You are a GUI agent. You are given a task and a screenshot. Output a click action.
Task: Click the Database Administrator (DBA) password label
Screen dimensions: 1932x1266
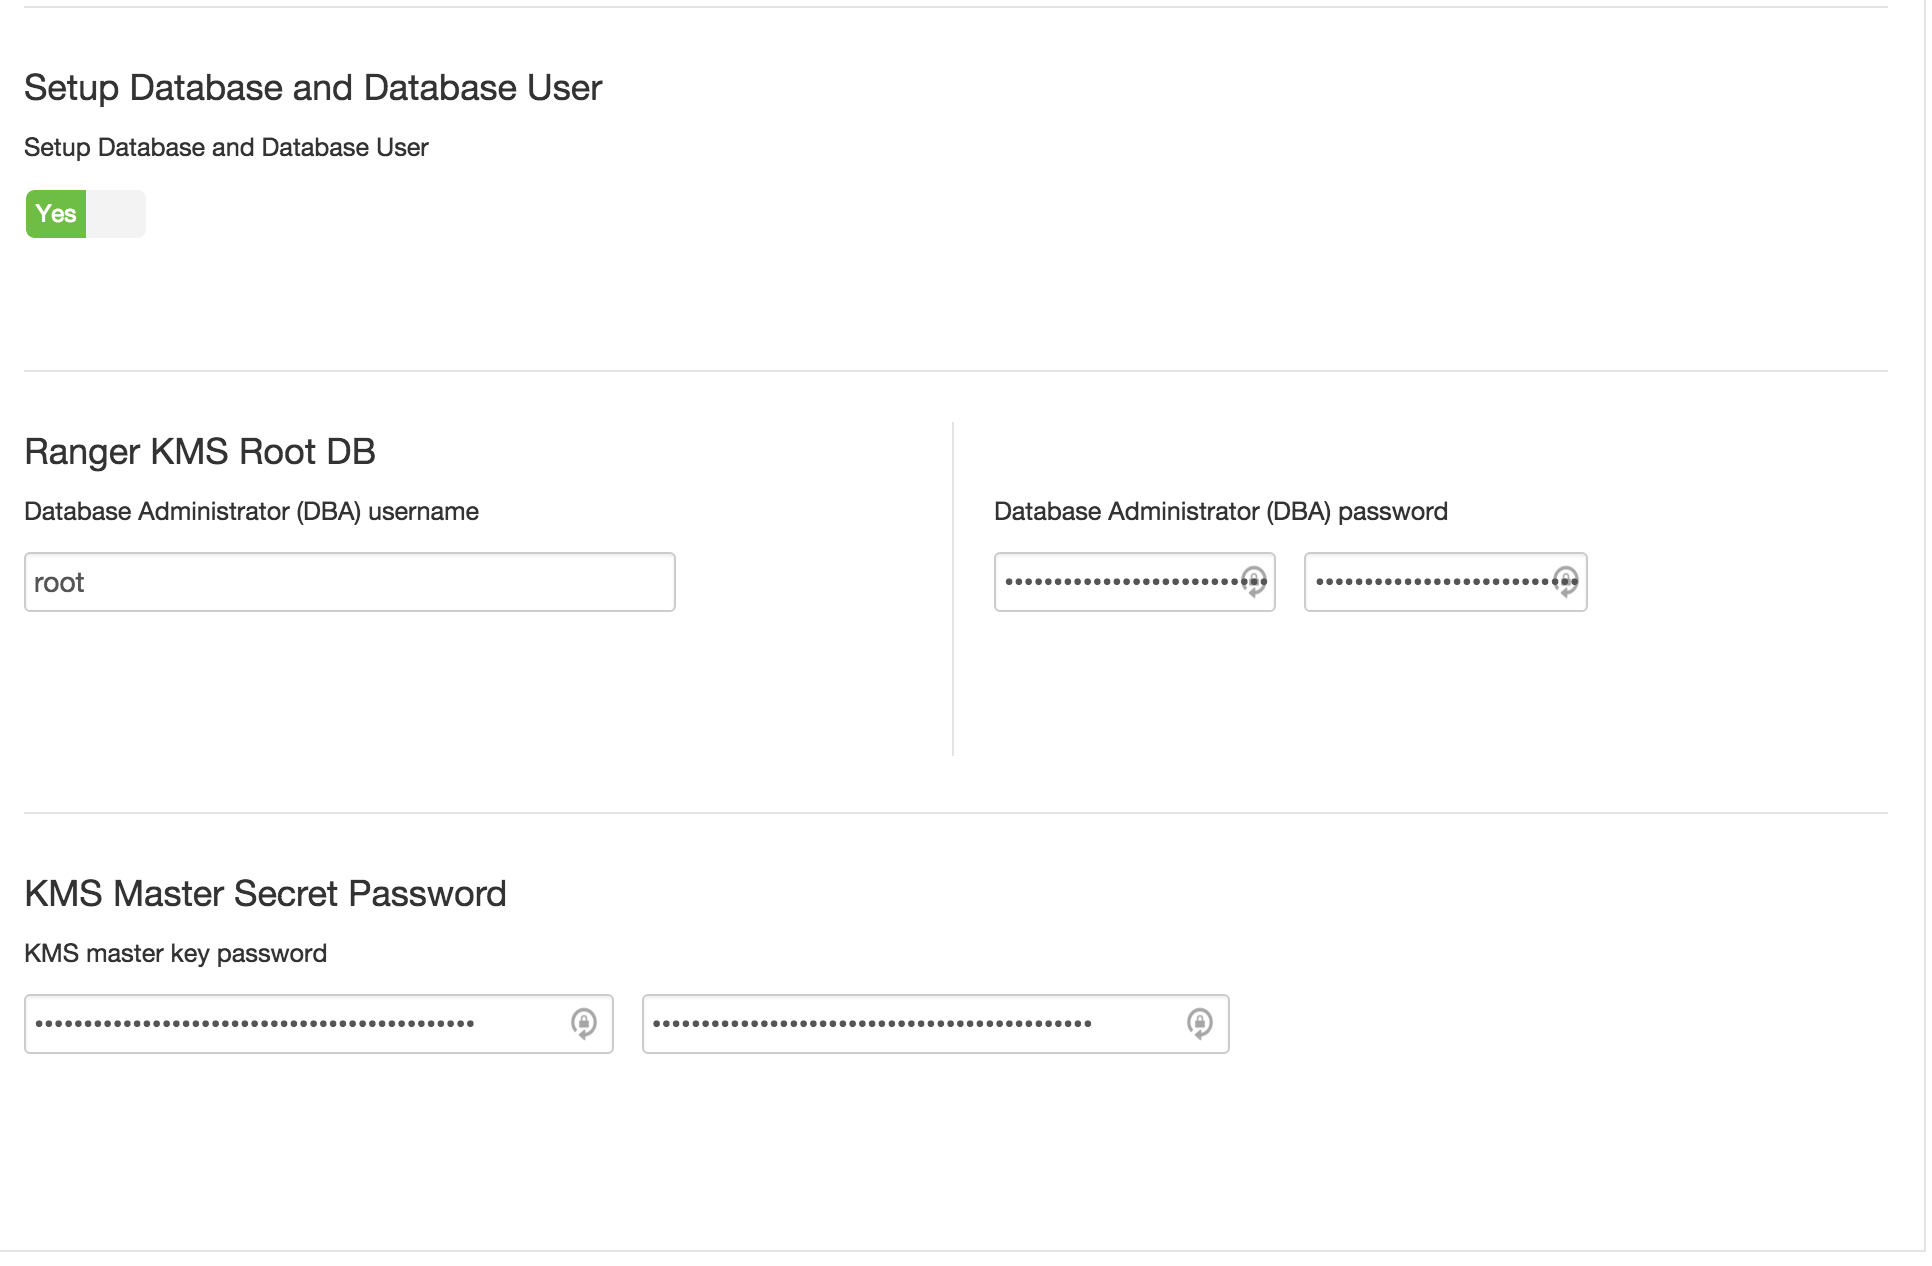tap(1221, 511)
